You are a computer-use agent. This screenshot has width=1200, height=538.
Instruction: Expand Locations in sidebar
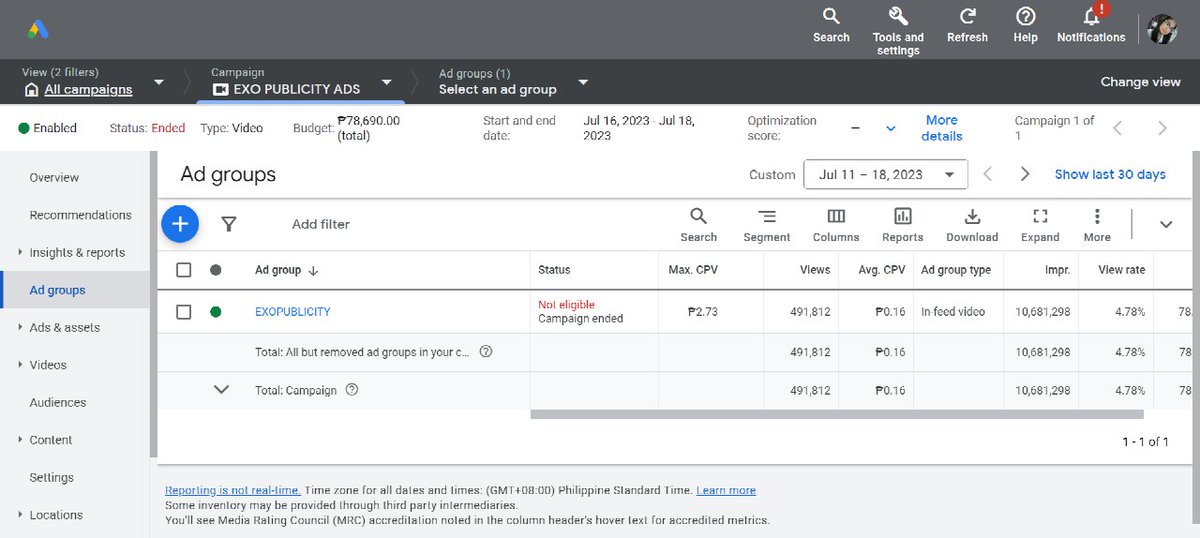tap(20, 515)
